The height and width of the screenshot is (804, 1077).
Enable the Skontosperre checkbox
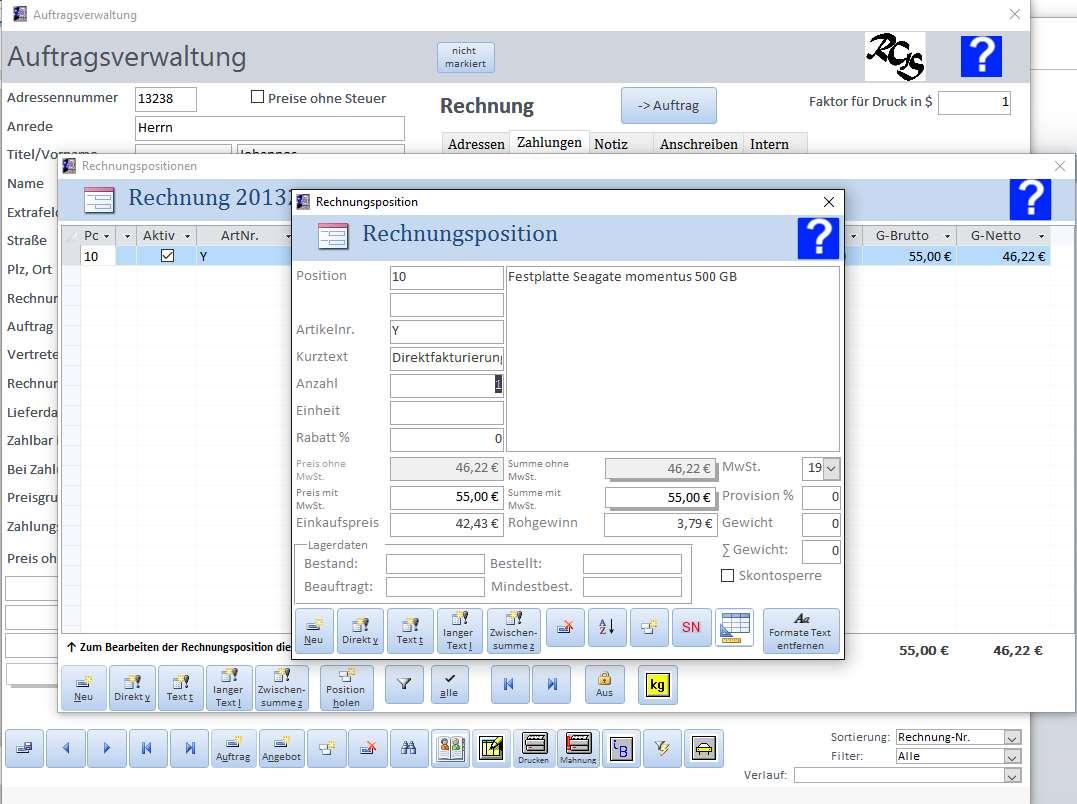click(728, 576)
